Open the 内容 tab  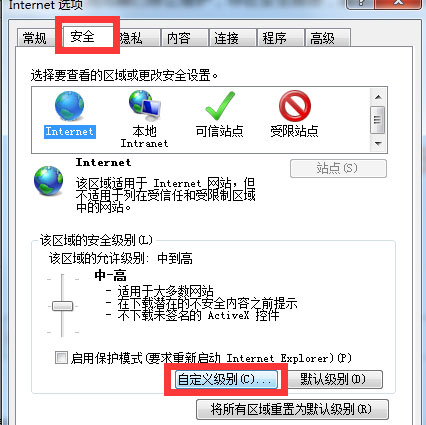pos(185,38)
